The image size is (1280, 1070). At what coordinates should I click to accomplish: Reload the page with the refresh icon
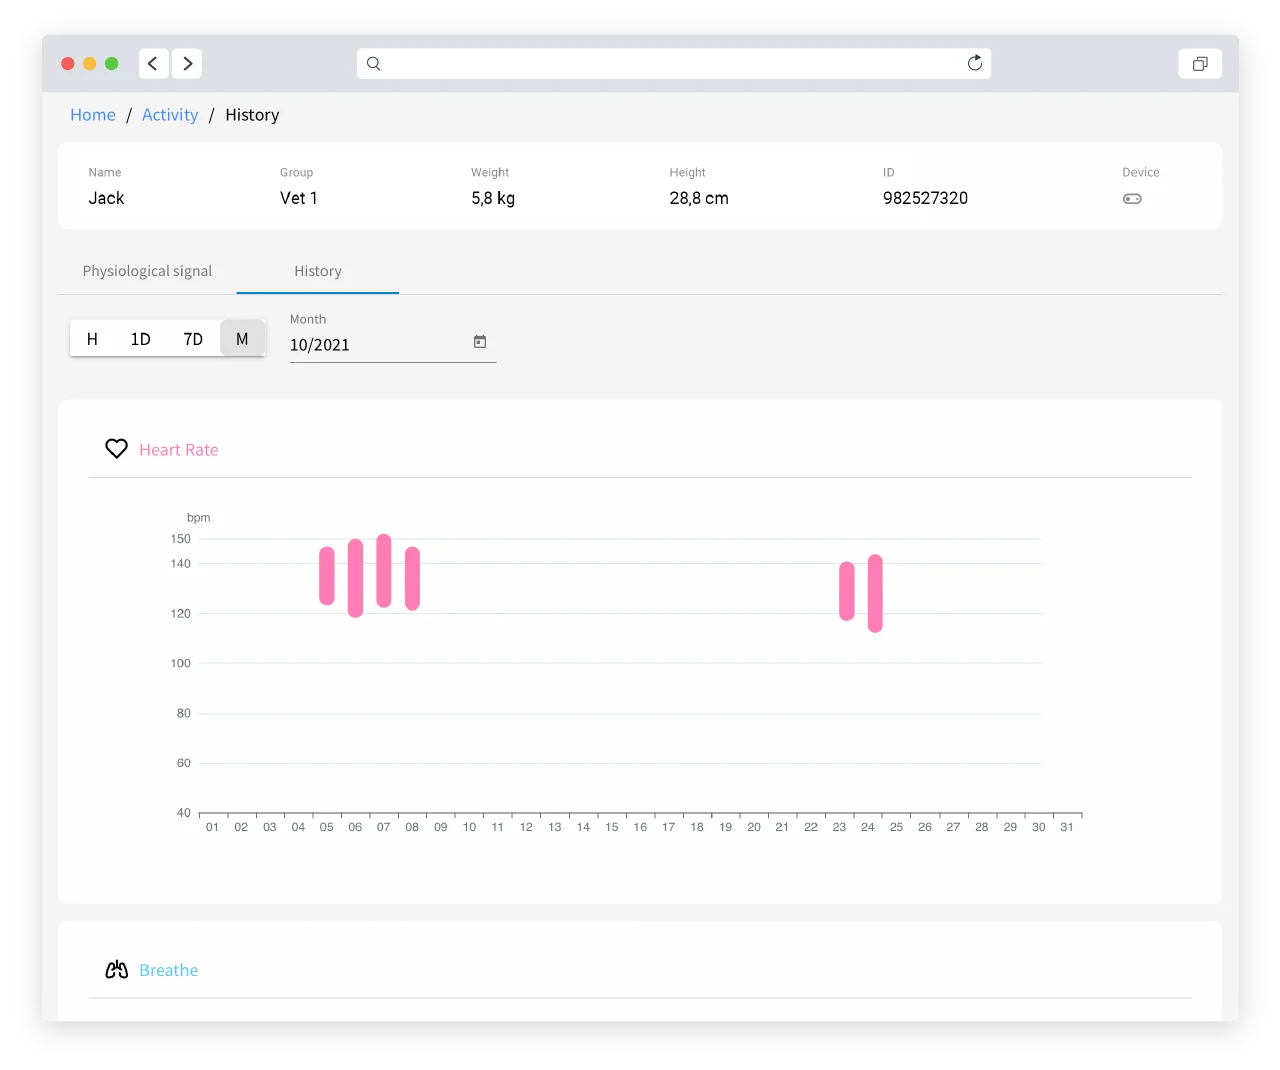pyautogui.click(x=975, y=63)
